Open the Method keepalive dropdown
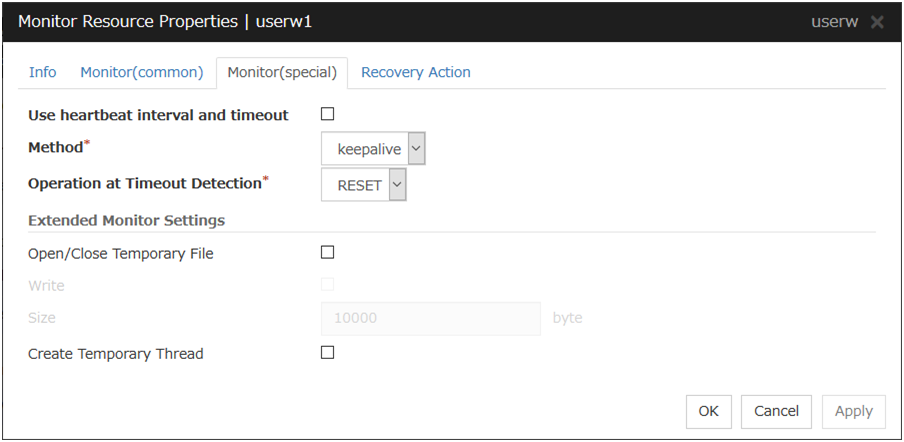 [374, 150]
